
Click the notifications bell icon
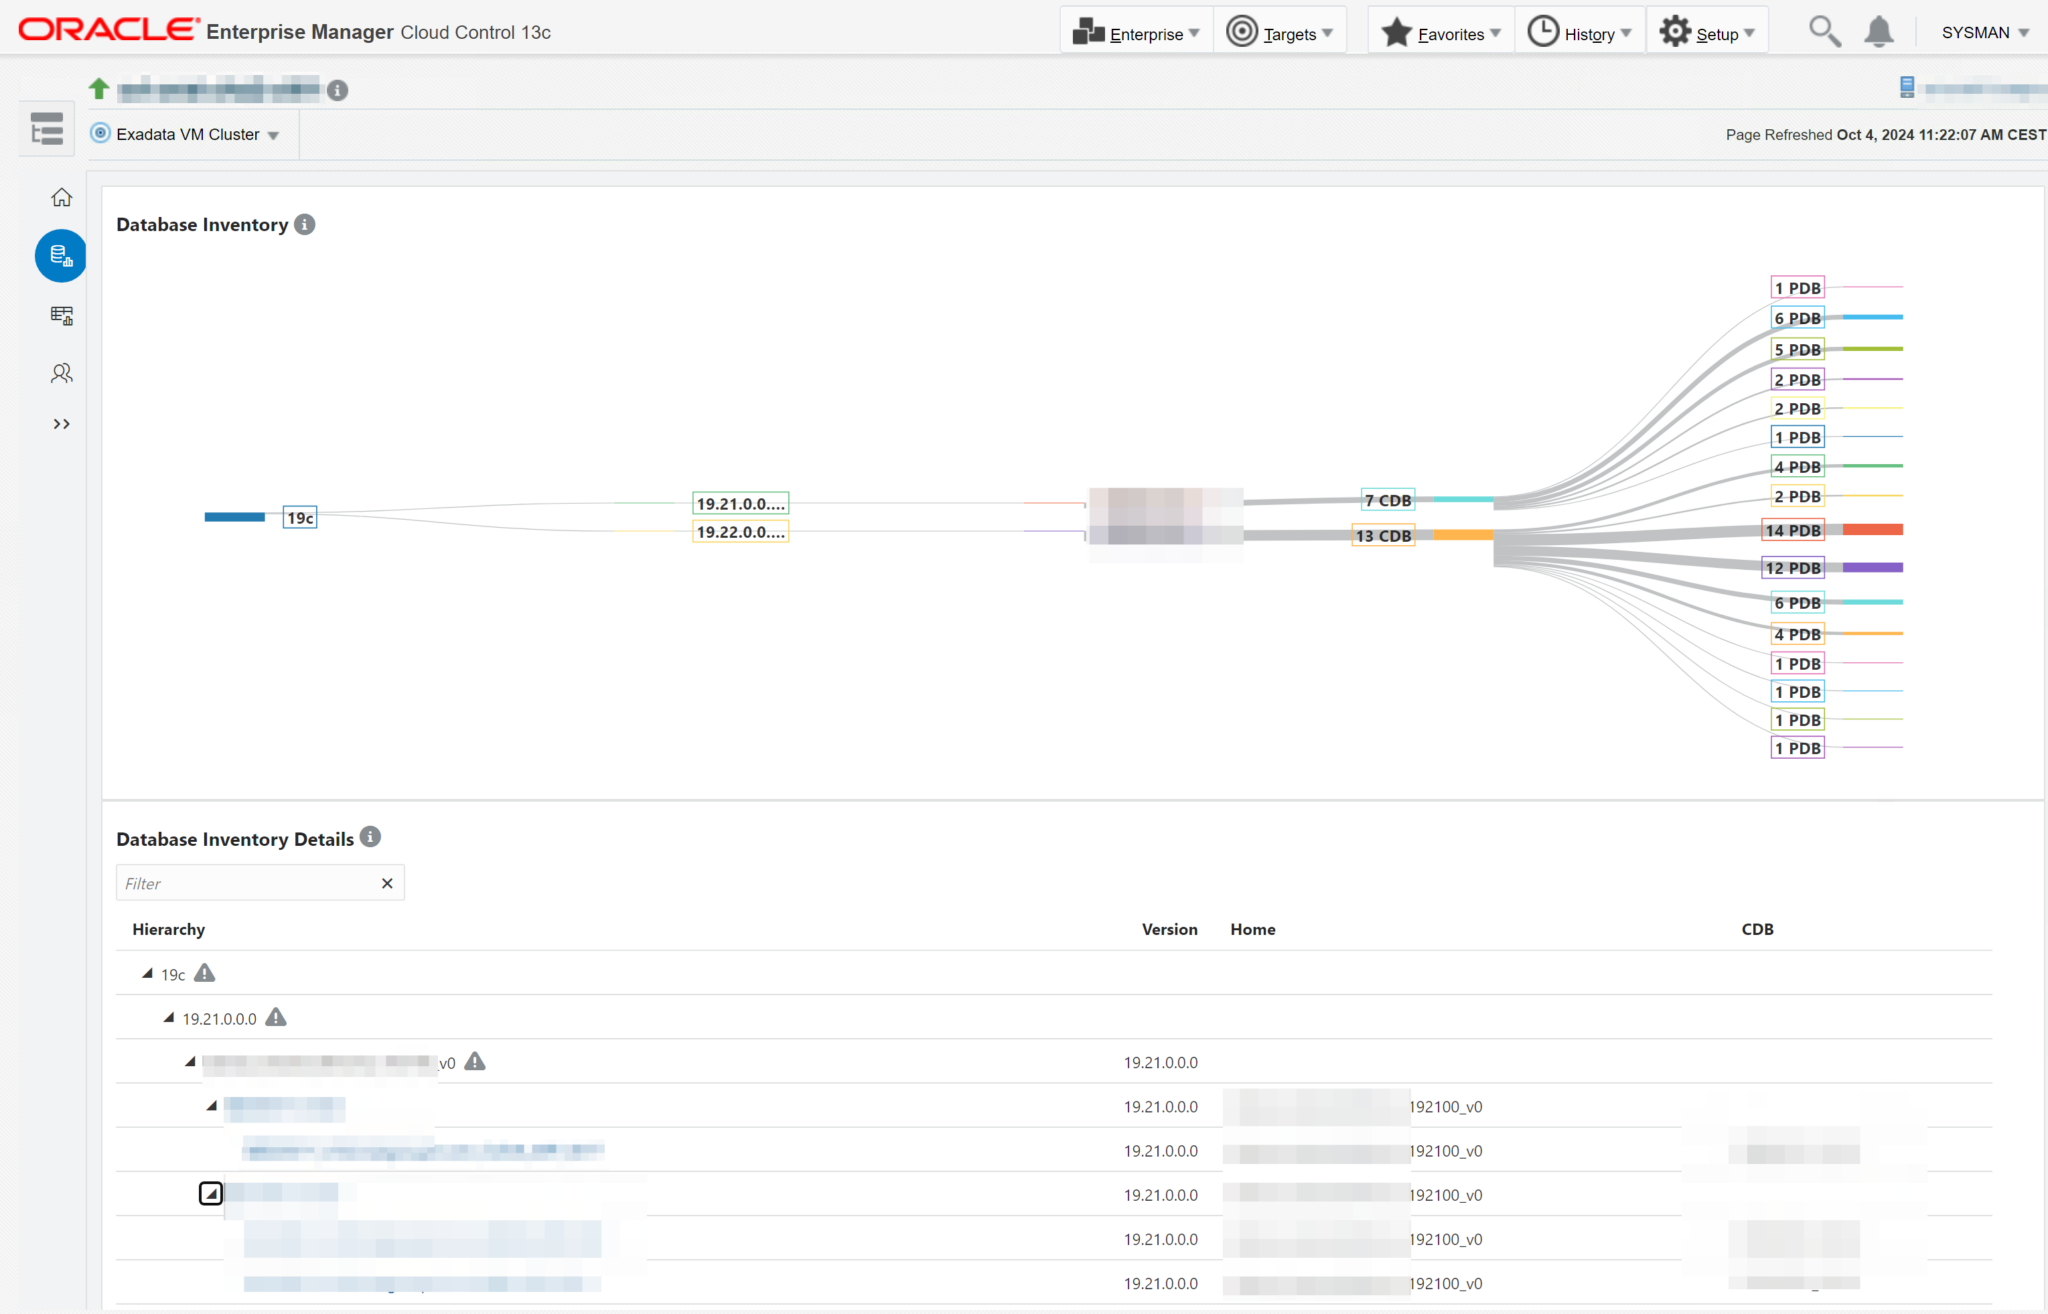click(1879, 32)
